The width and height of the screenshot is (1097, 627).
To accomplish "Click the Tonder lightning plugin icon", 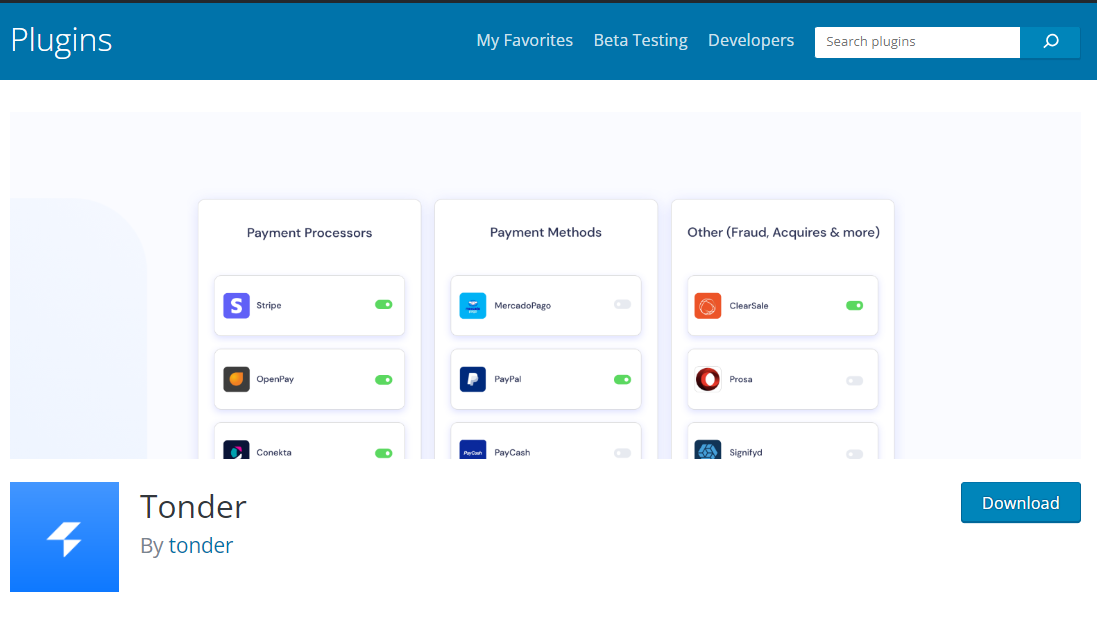I will [x=64, y=537].
